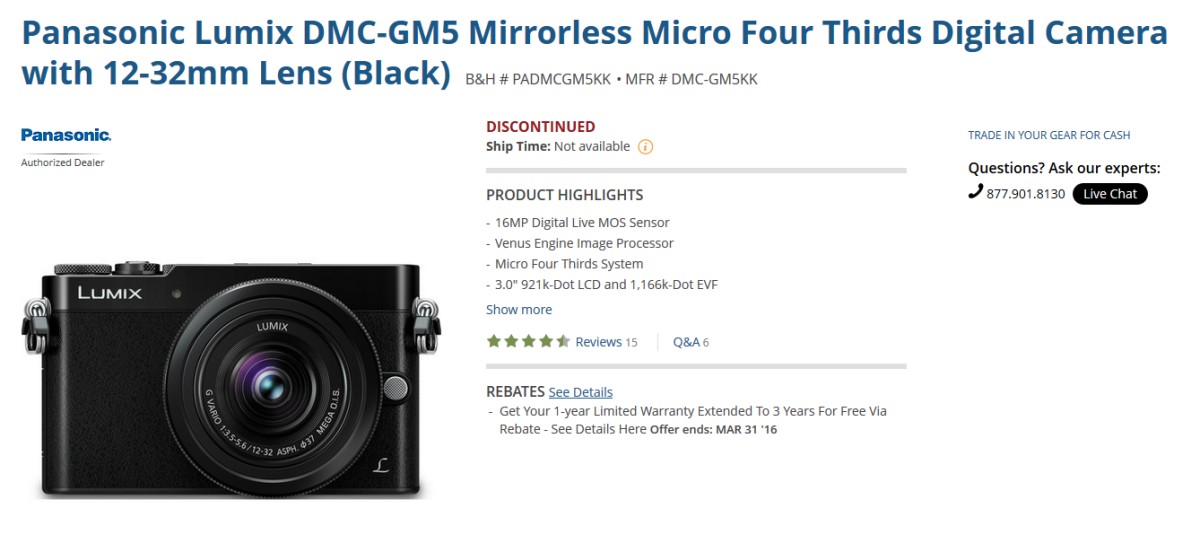
Task: Click the B&H # PADMCGM5KK item number
Action: [x=536, y=79]
